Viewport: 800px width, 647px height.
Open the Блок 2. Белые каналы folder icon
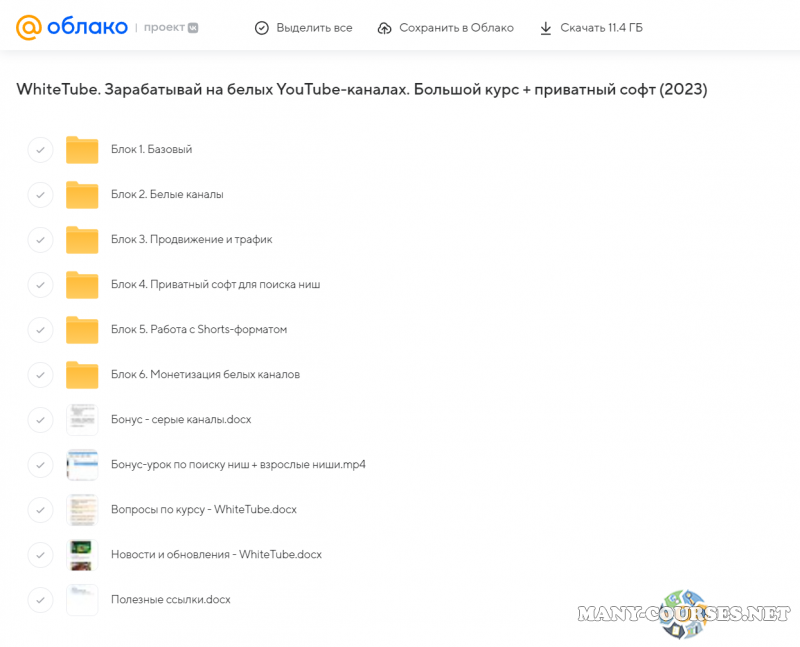tap(82, 195)
